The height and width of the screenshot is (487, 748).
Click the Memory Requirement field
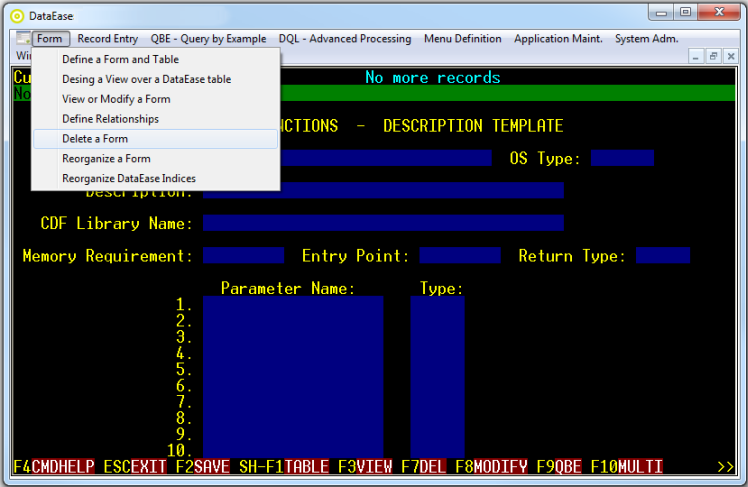coord(243,255)
